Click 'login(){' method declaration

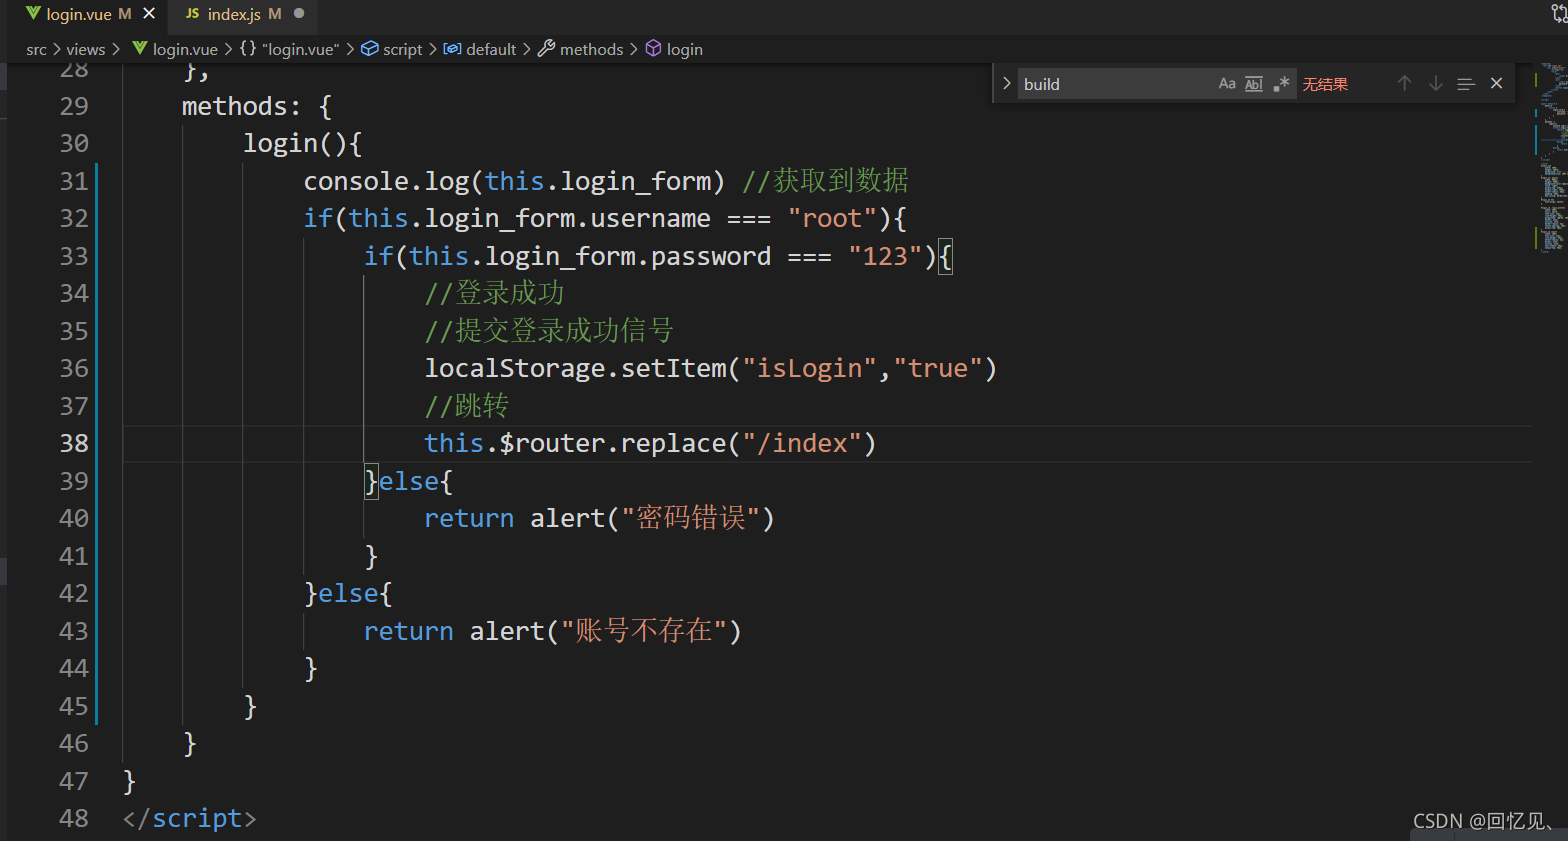[303, 143]
